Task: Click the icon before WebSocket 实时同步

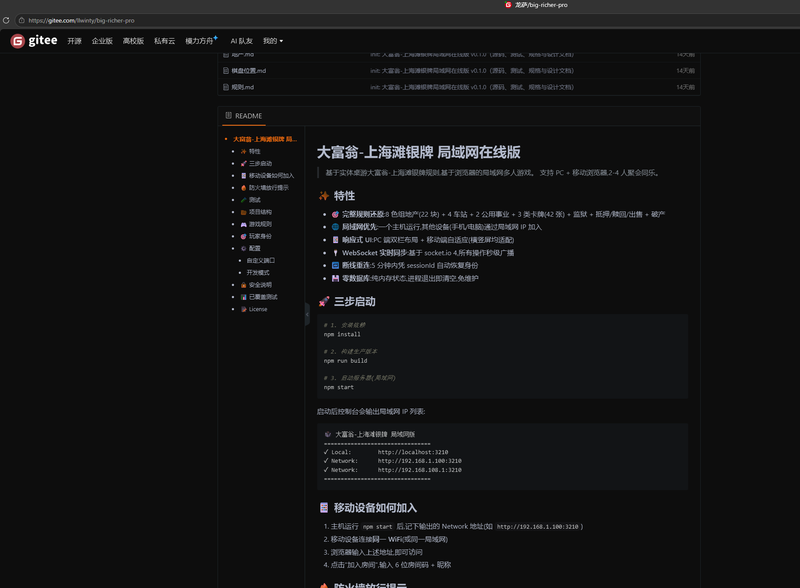Action: (x=335, y=253)
